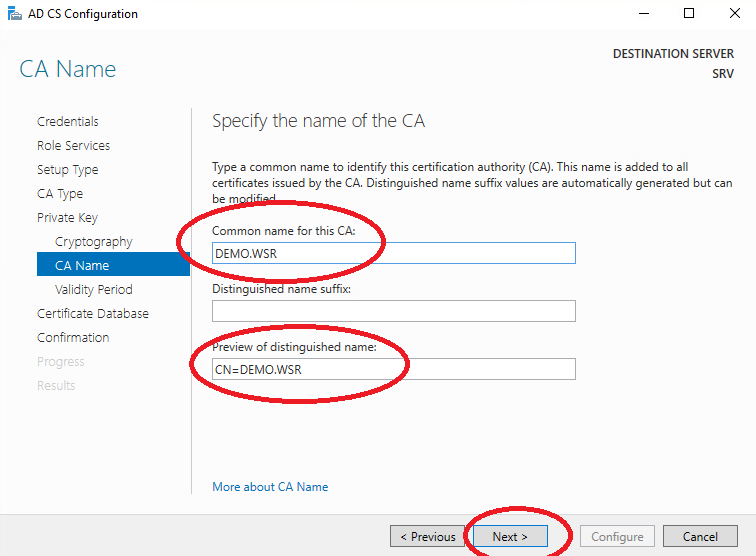Click the AD CS Configuration title bar icon

[x=14, y=14]
